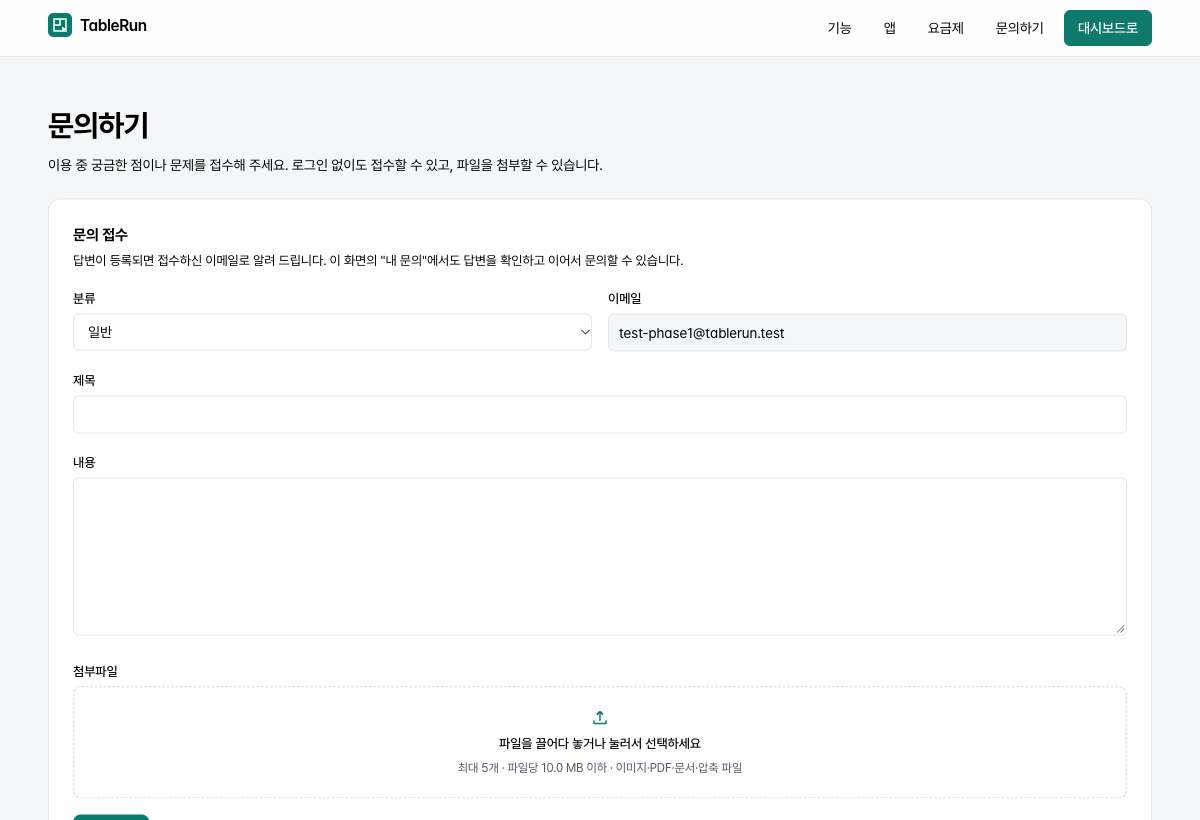Click the 문의 접수 section title
1200x820 pixels.
[100, 234]
